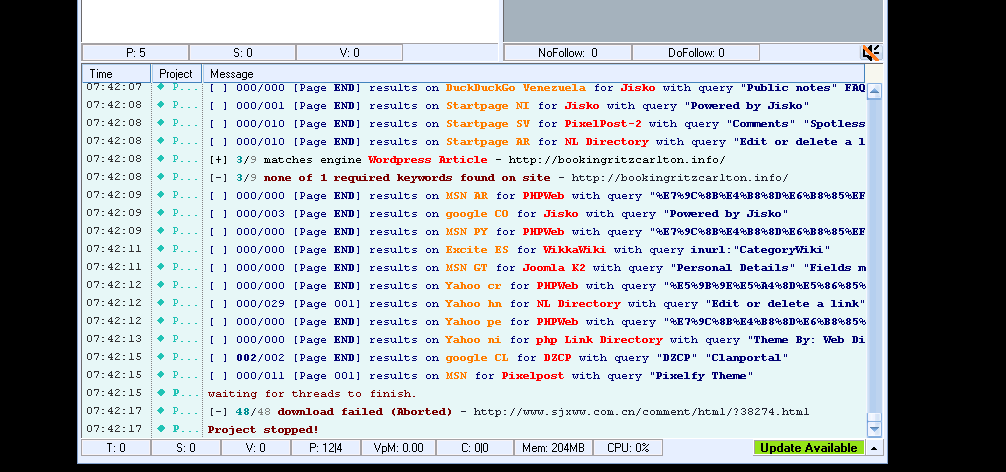Select the 'none of 1 required keywords found' entry
1006x472 pixels.
click(499, 178)
